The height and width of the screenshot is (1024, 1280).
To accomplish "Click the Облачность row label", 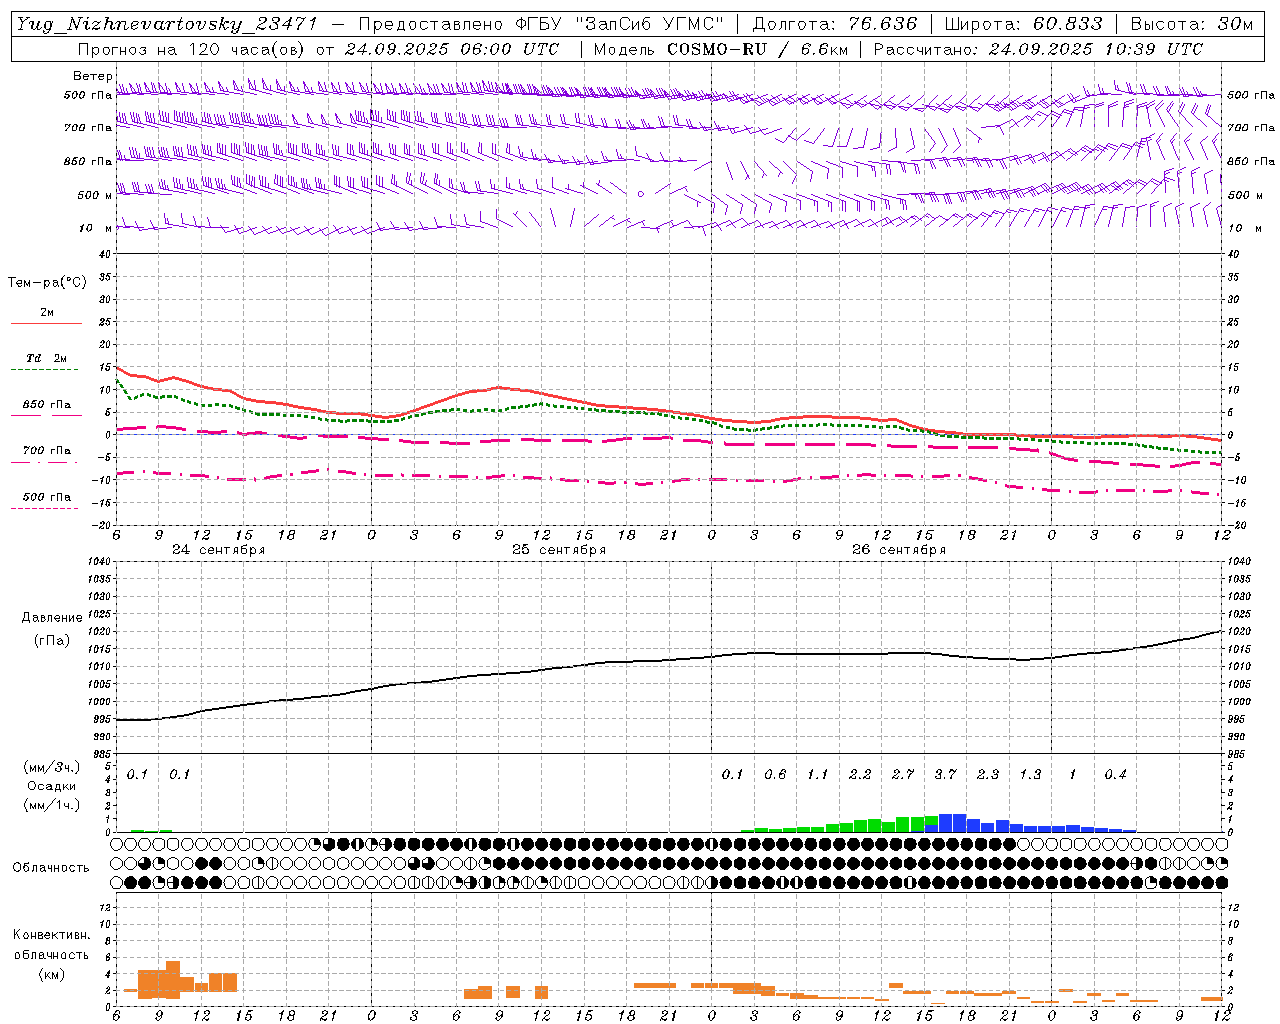I will coord(51,868).
